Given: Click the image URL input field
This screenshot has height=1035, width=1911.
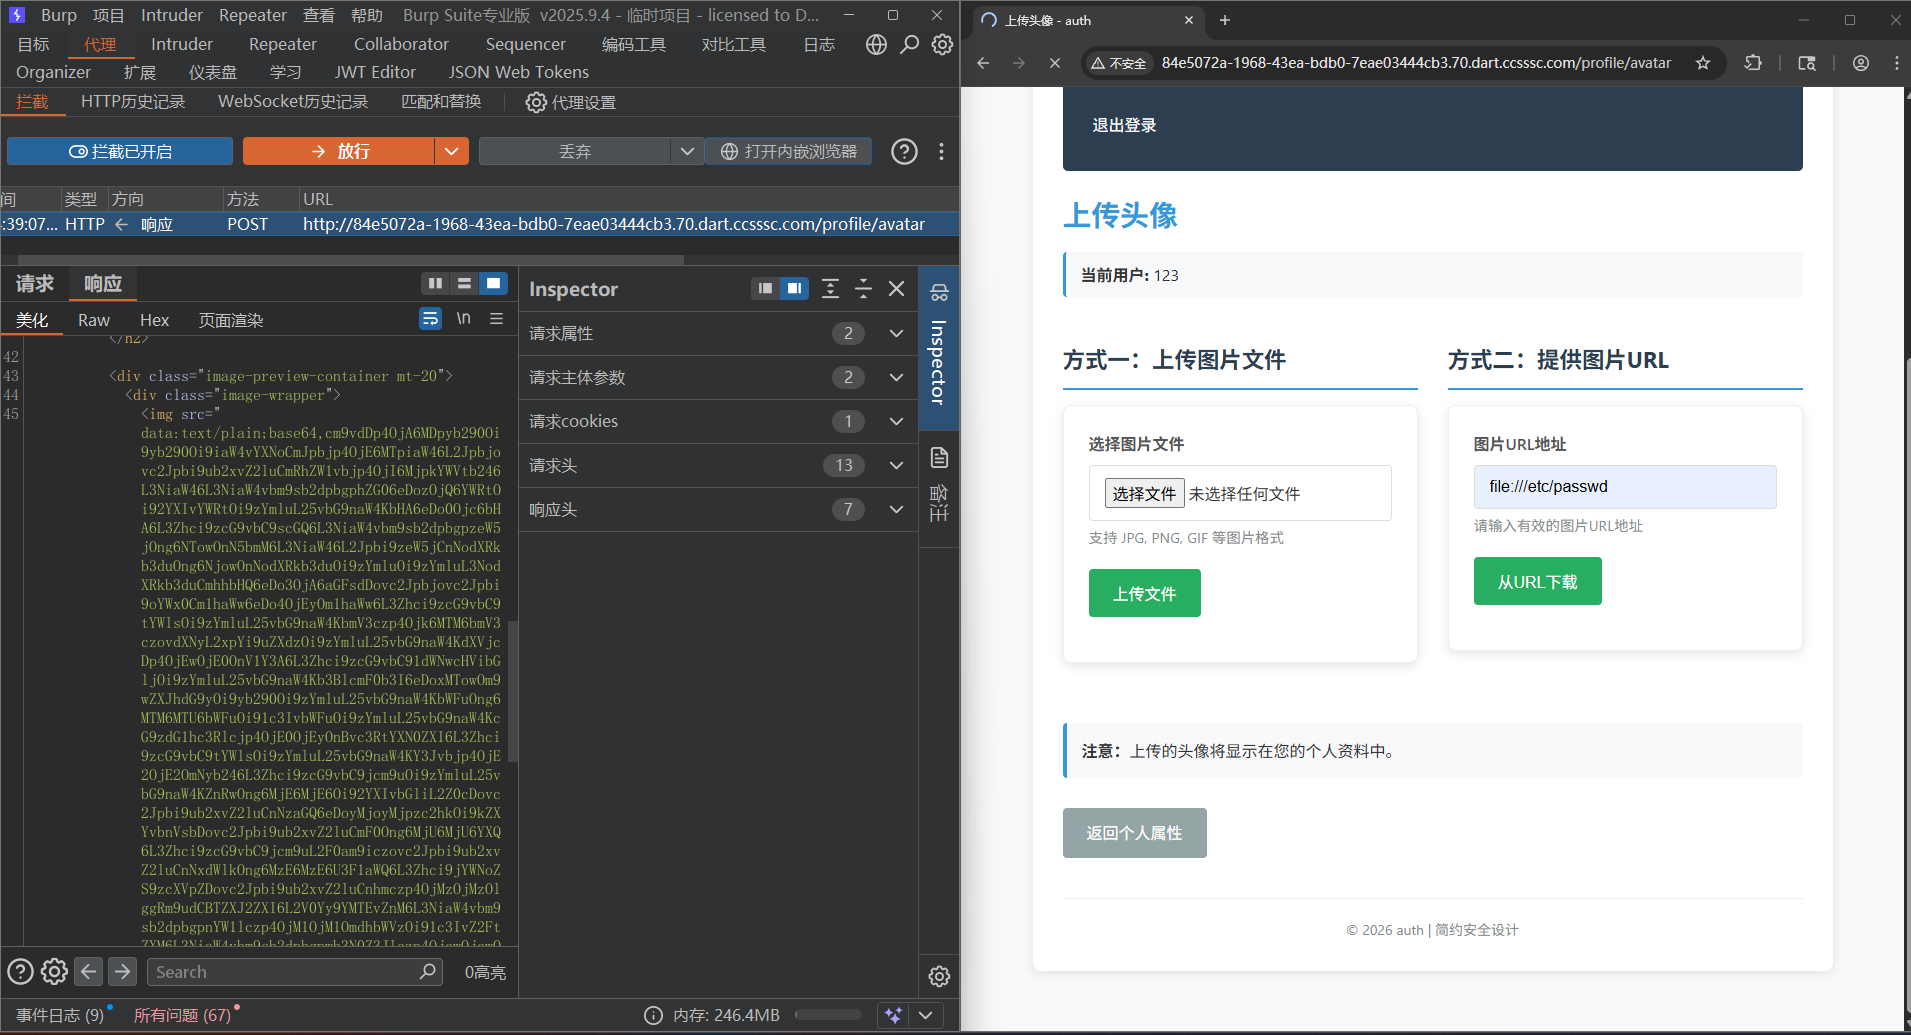Looking at the screenshot, I should click(1624, 487).
